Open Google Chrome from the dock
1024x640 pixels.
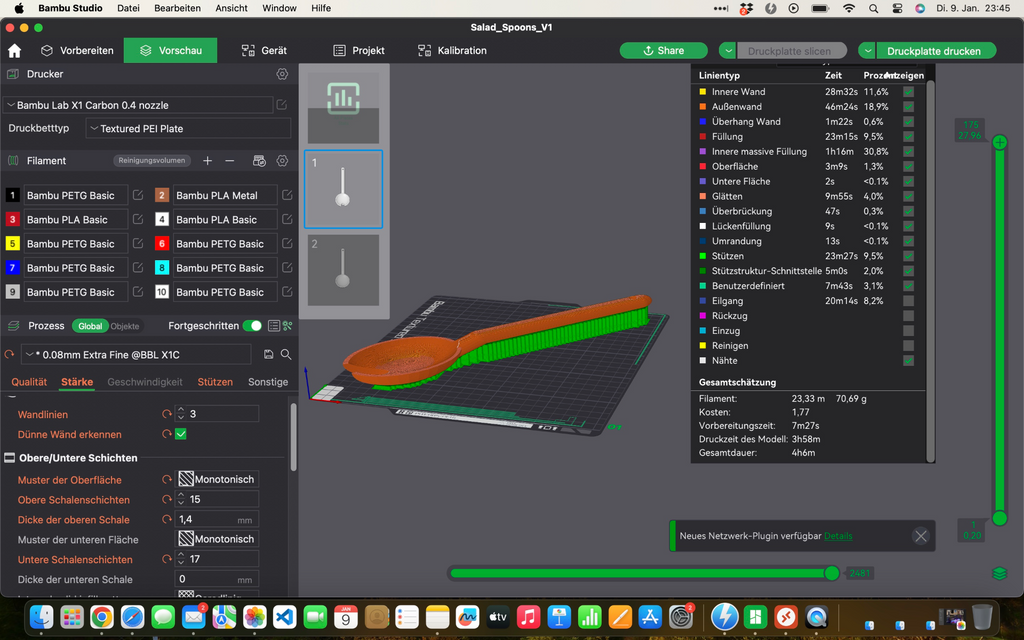pos(102,616)
